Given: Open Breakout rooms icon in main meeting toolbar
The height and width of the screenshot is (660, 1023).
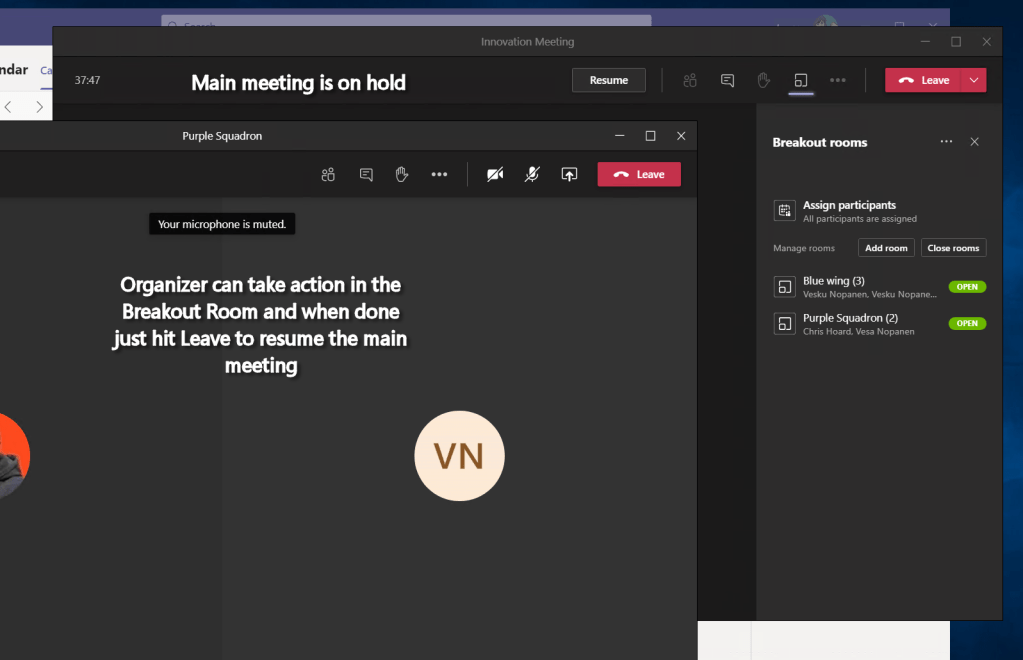Looking at the screenshot, I should pos(800,80).
